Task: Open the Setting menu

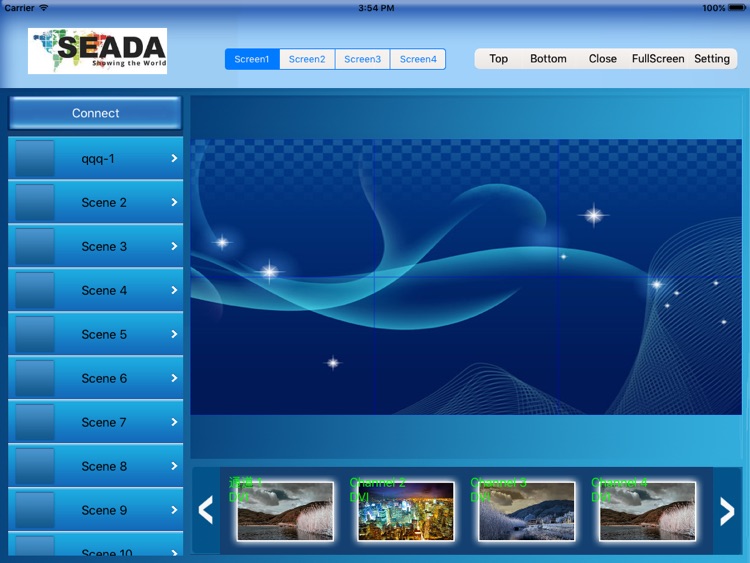Action: point(712,58)
